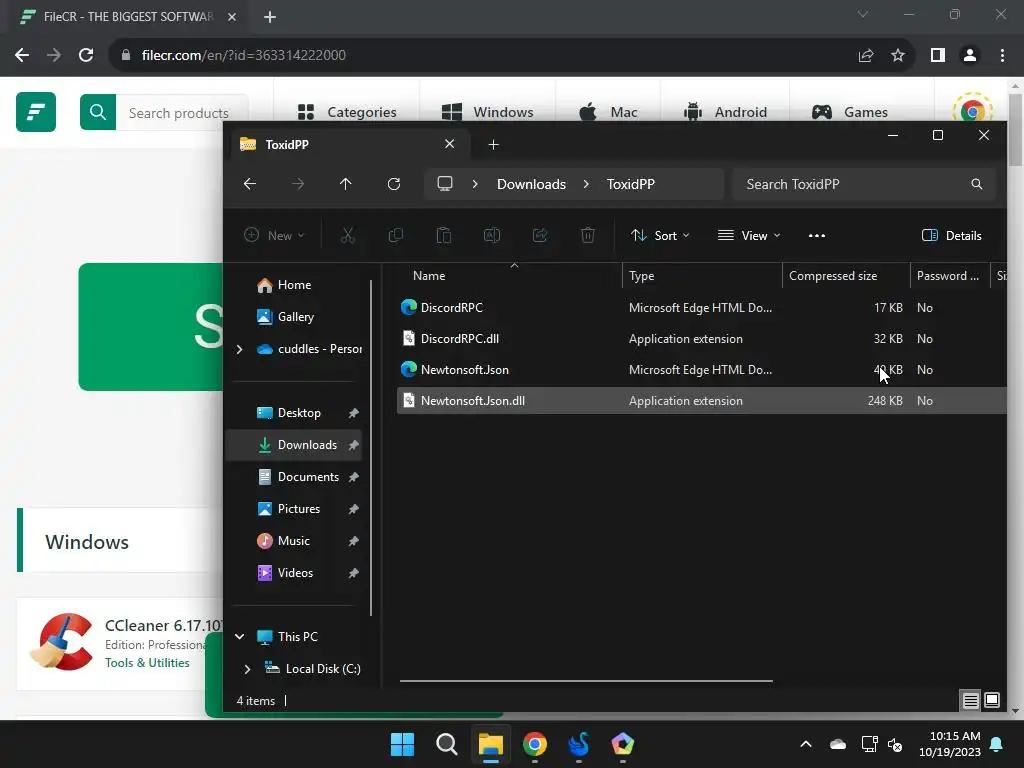Open the View dropdown

tap(749, 236)
